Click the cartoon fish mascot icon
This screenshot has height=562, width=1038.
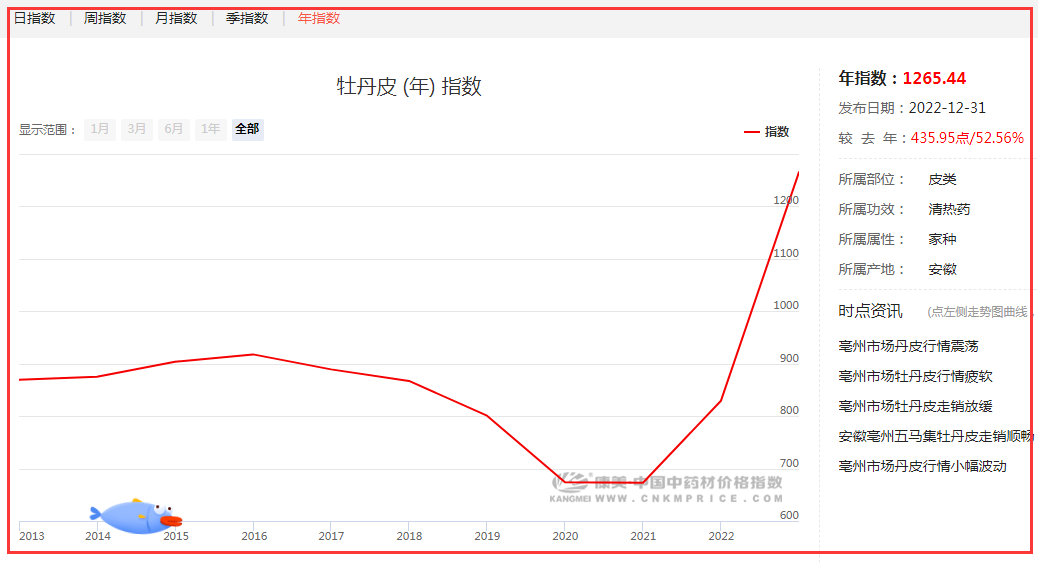coord(136,516)
